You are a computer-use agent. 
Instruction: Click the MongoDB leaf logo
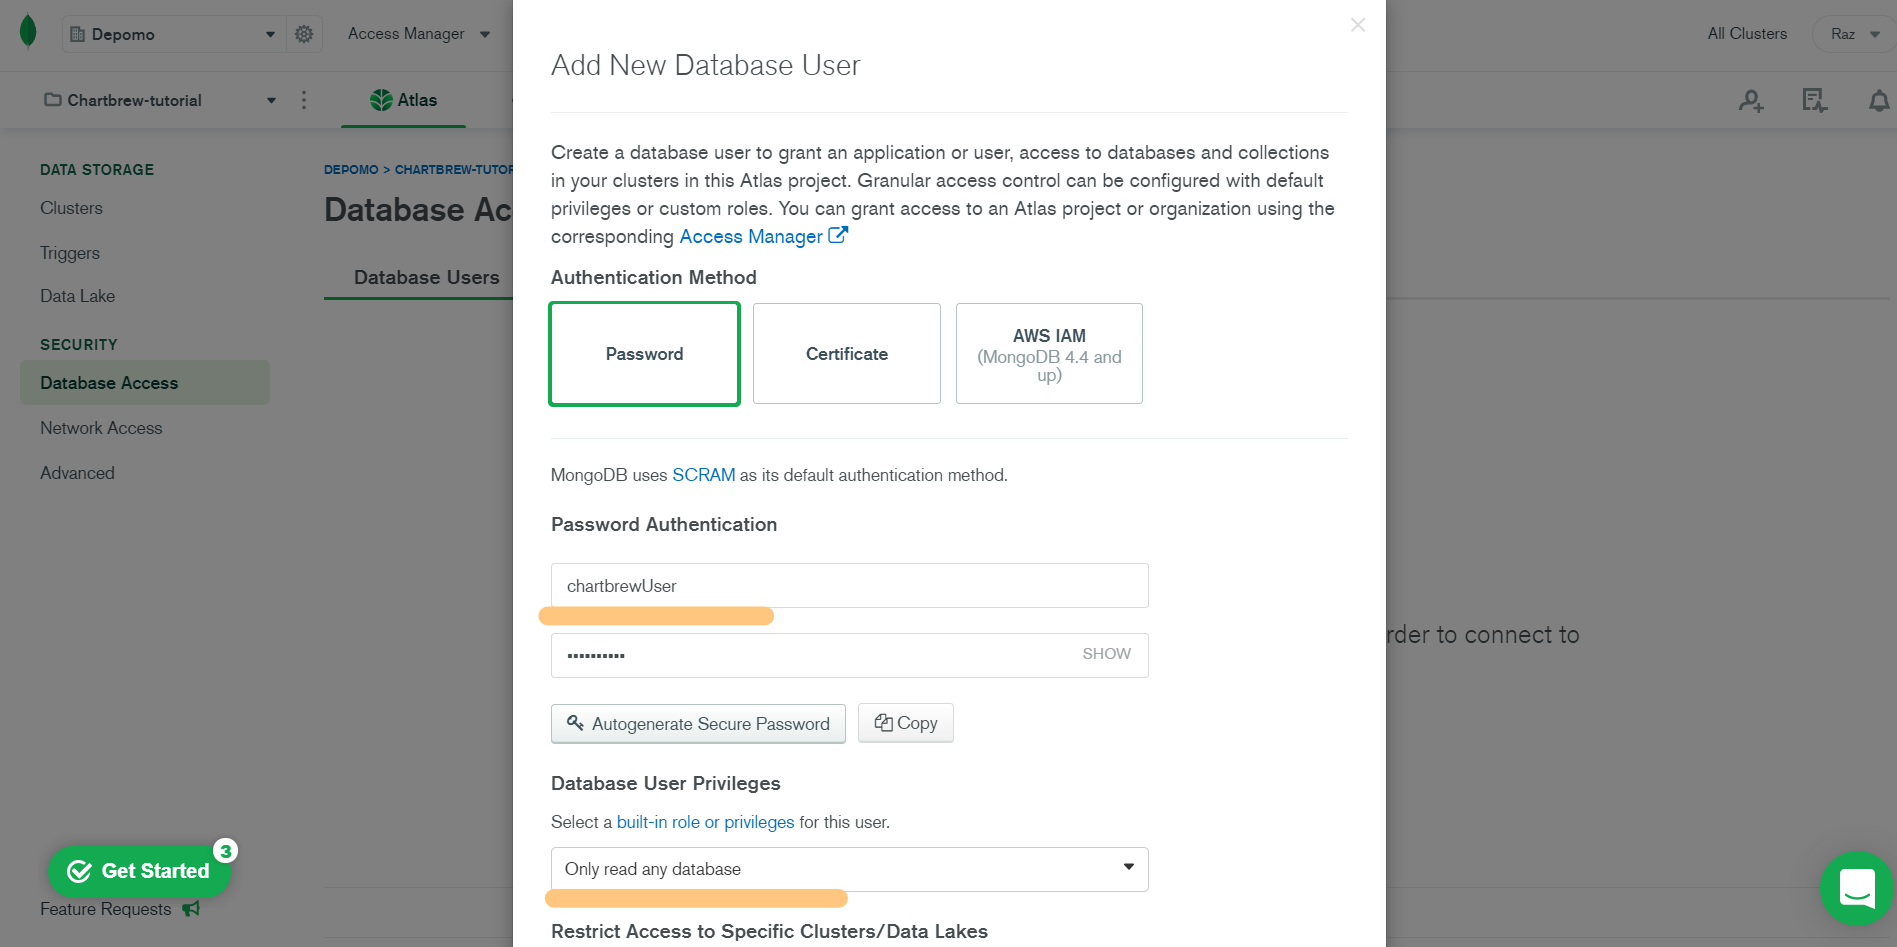click(x=28, y=30)
